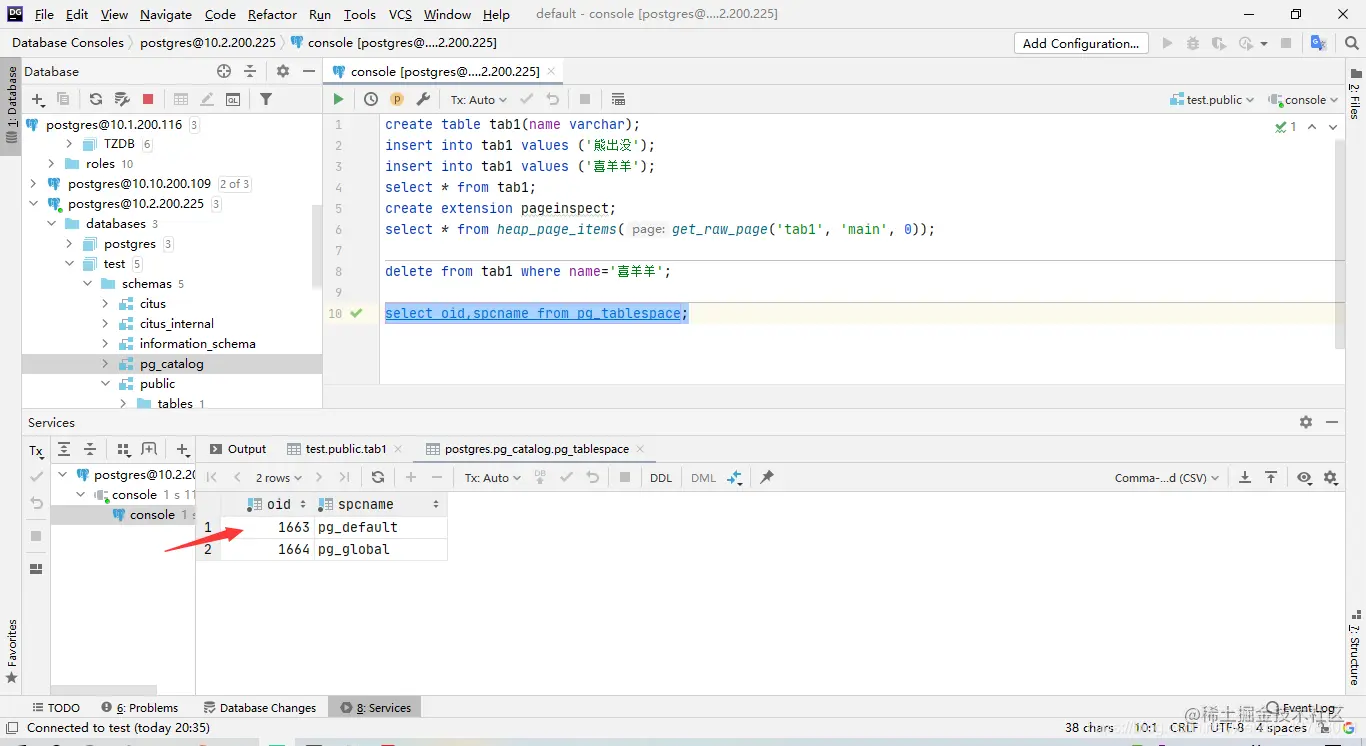Screen dimensions: 1366x746
Task: Pin the result tab with the pin icon
Action: [767, 477]
